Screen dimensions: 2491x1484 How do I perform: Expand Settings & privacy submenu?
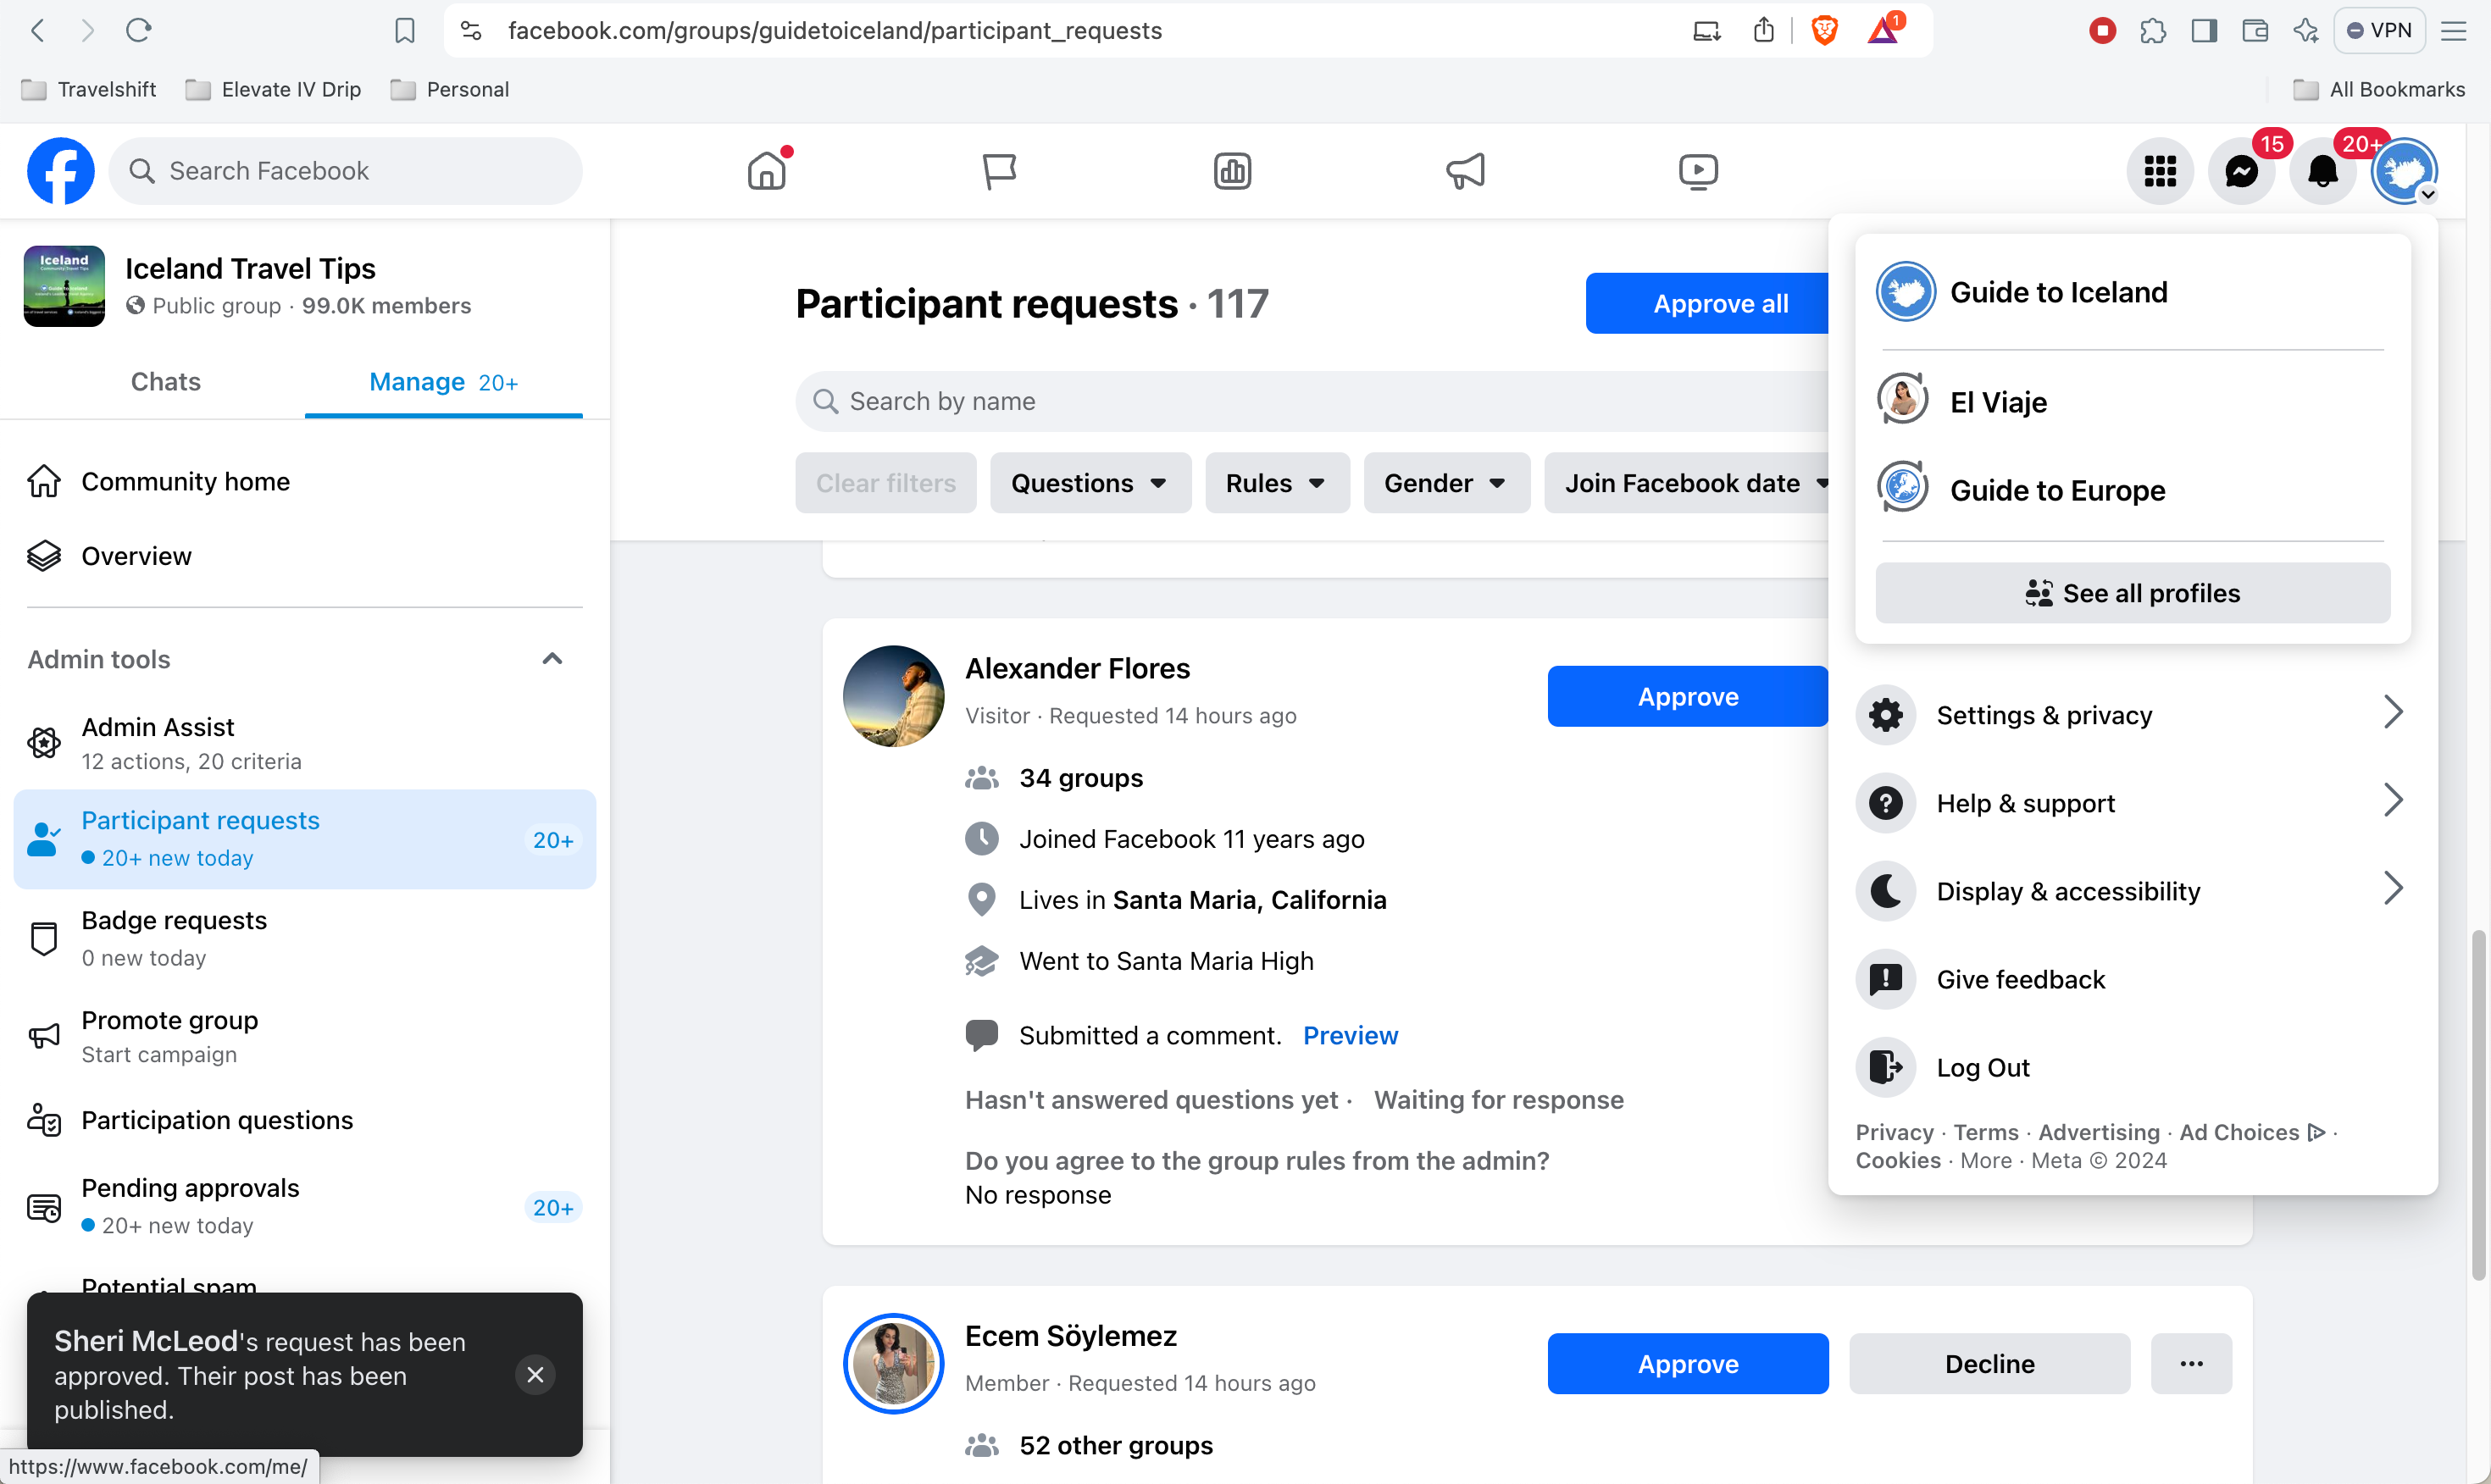2133,715
